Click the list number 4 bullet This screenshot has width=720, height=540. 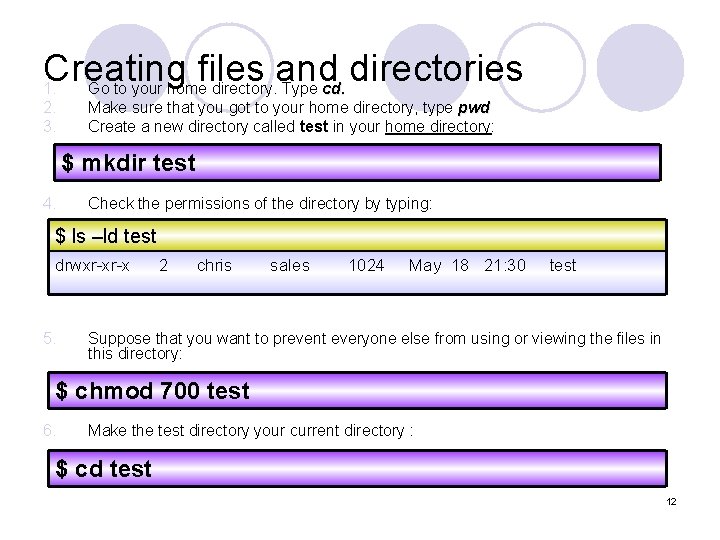(x=48, y=204)
